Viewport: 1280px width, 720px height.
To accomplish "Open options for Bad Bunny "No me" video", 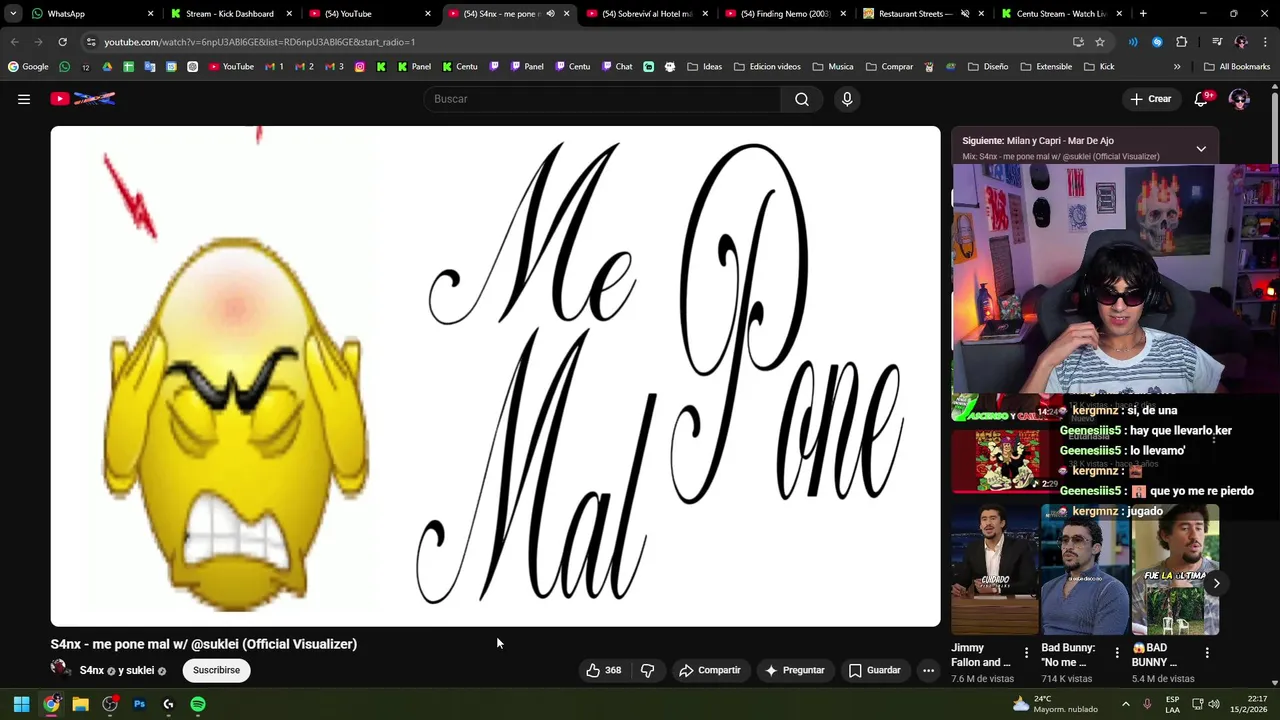I will pos(1117,653).
